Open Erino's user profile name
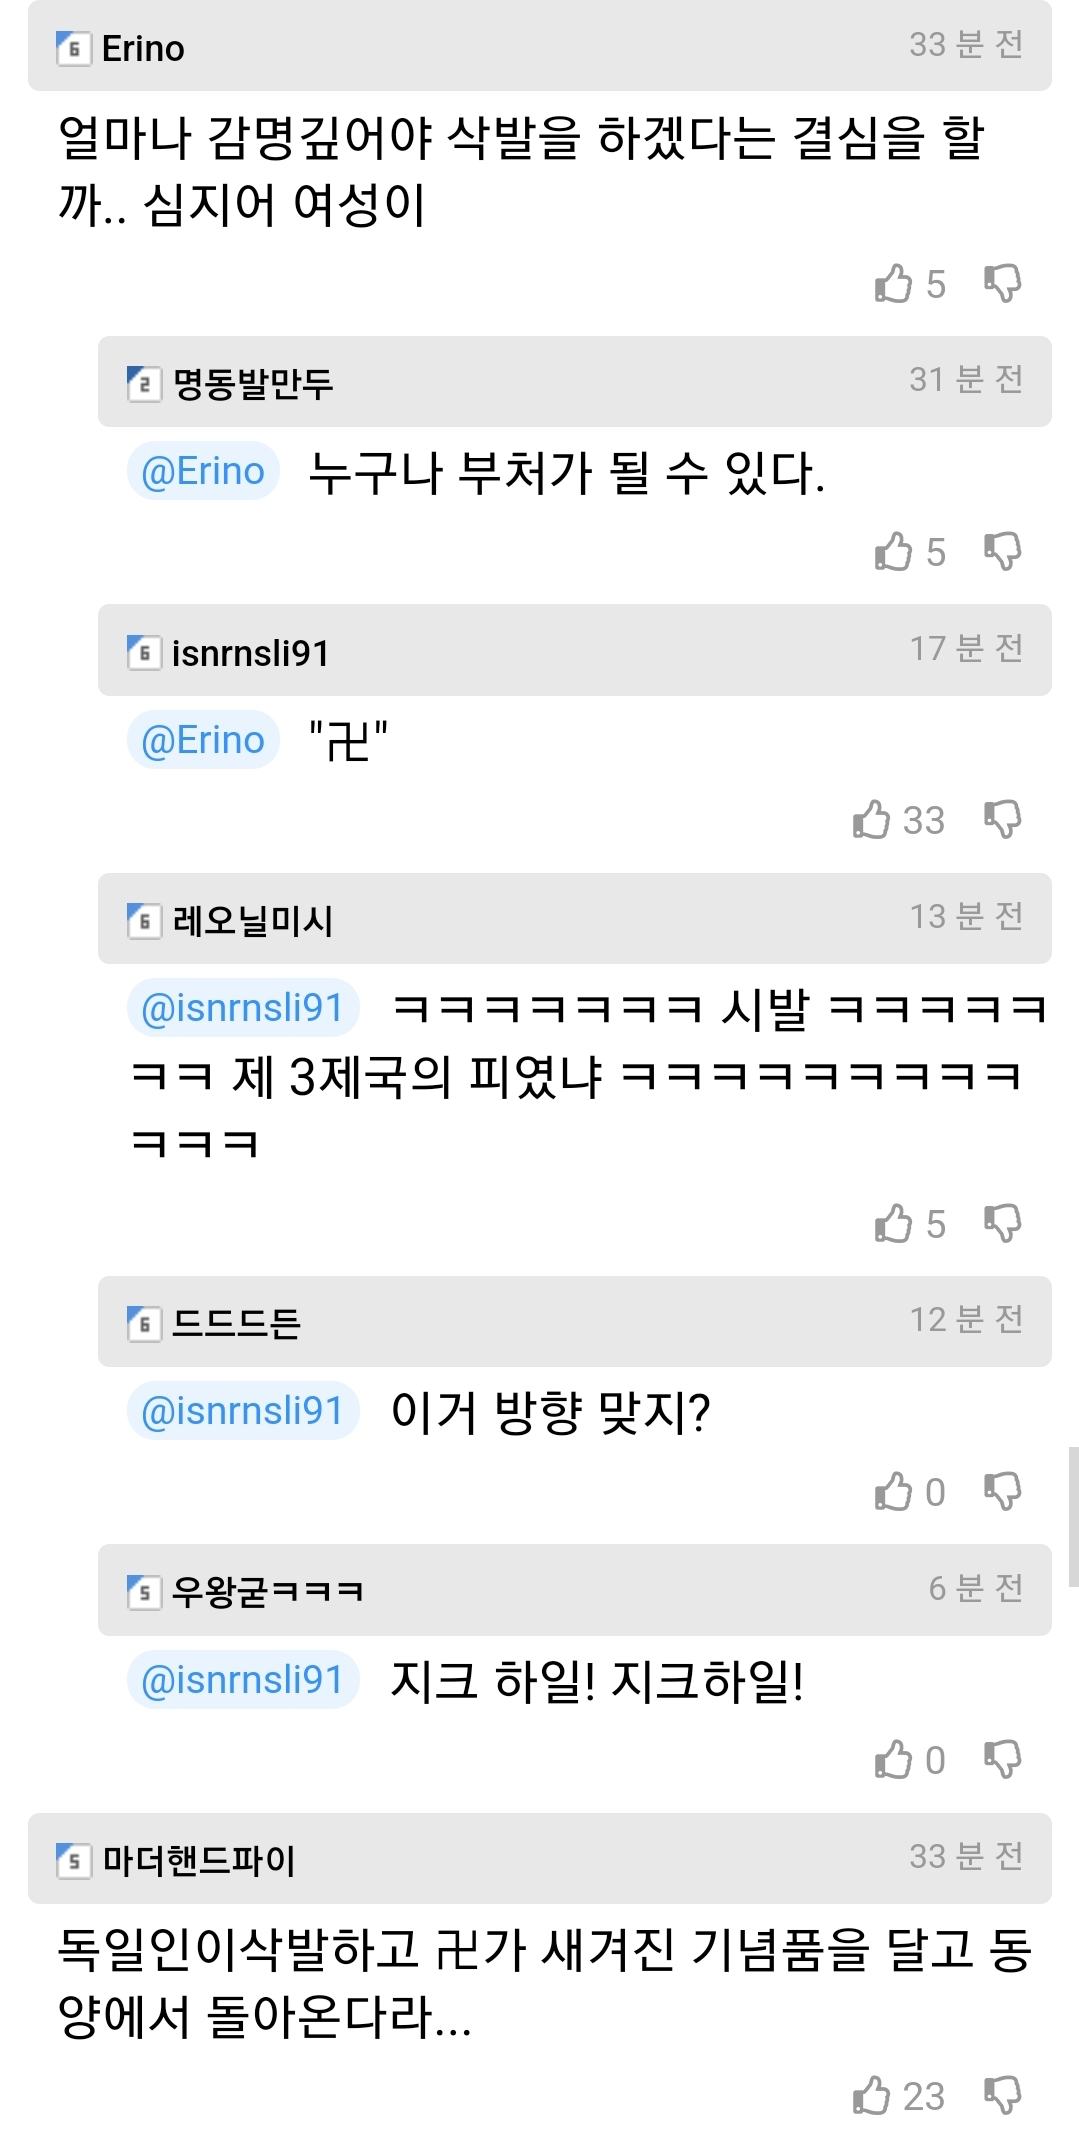 pyautogui.click(x=143, y=48)
